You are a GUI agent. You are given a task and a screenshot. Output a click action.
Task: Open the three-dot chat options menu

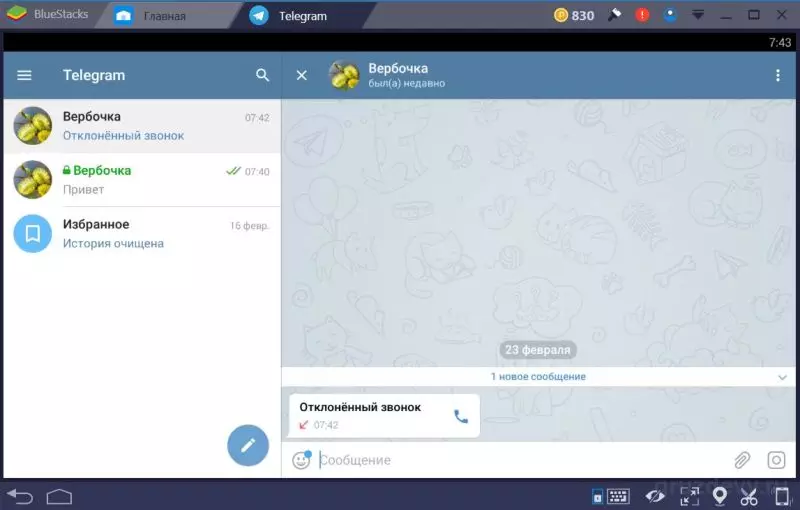(778, 75)
